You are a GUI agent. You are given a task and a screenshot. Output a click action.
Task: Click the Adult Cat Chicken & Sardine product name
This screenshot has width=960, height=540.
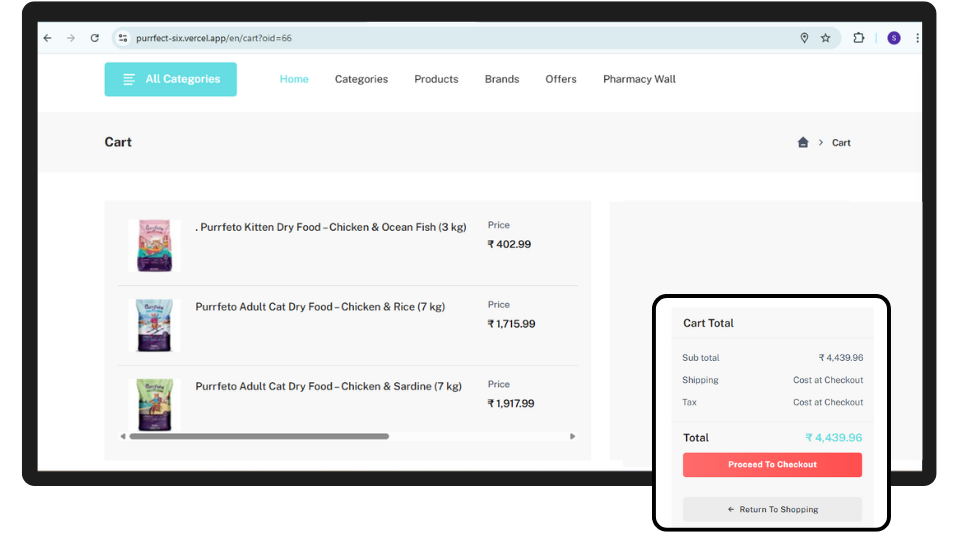(x=328, y=386)
